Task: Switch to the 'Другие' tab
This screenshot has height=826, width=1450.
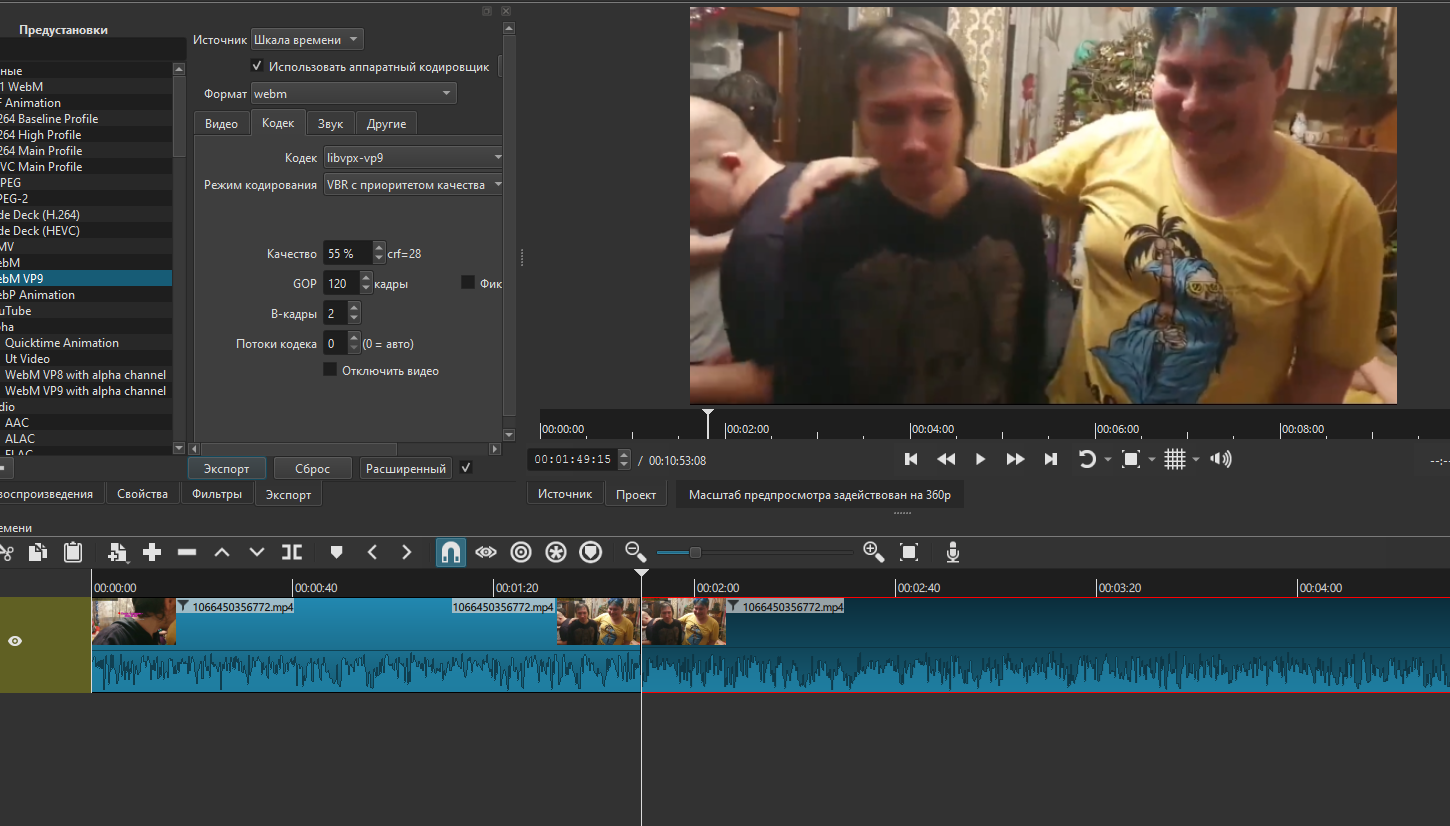Action: 386,124
